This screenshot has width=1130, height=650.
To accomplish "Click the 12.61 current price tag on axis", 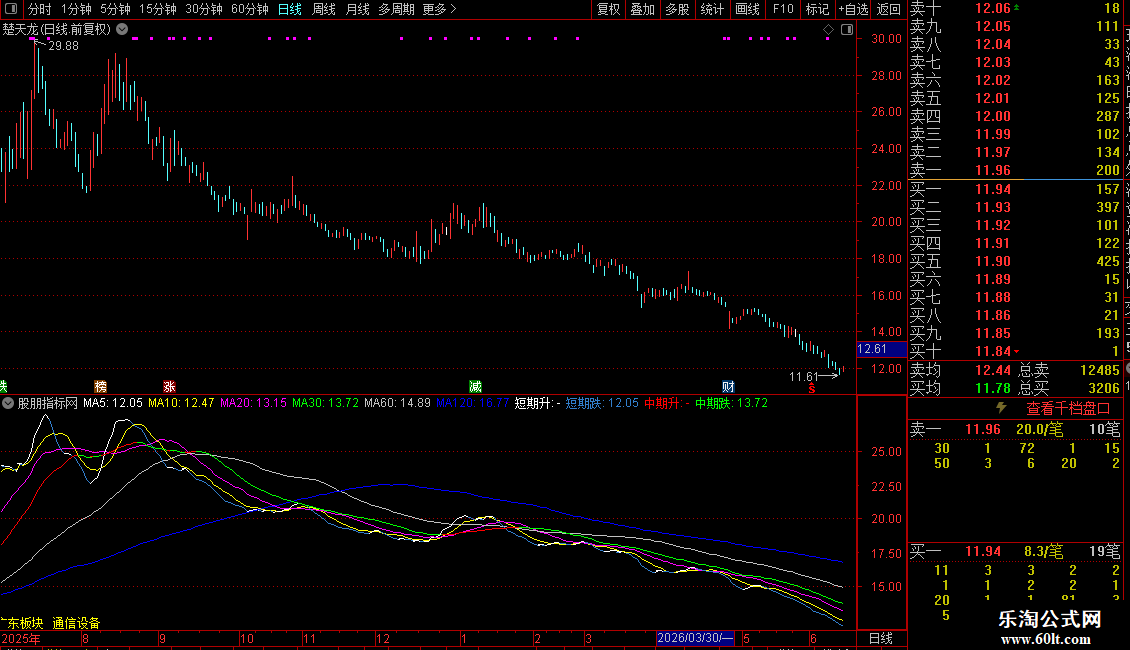I will click(x=881, y=349).
